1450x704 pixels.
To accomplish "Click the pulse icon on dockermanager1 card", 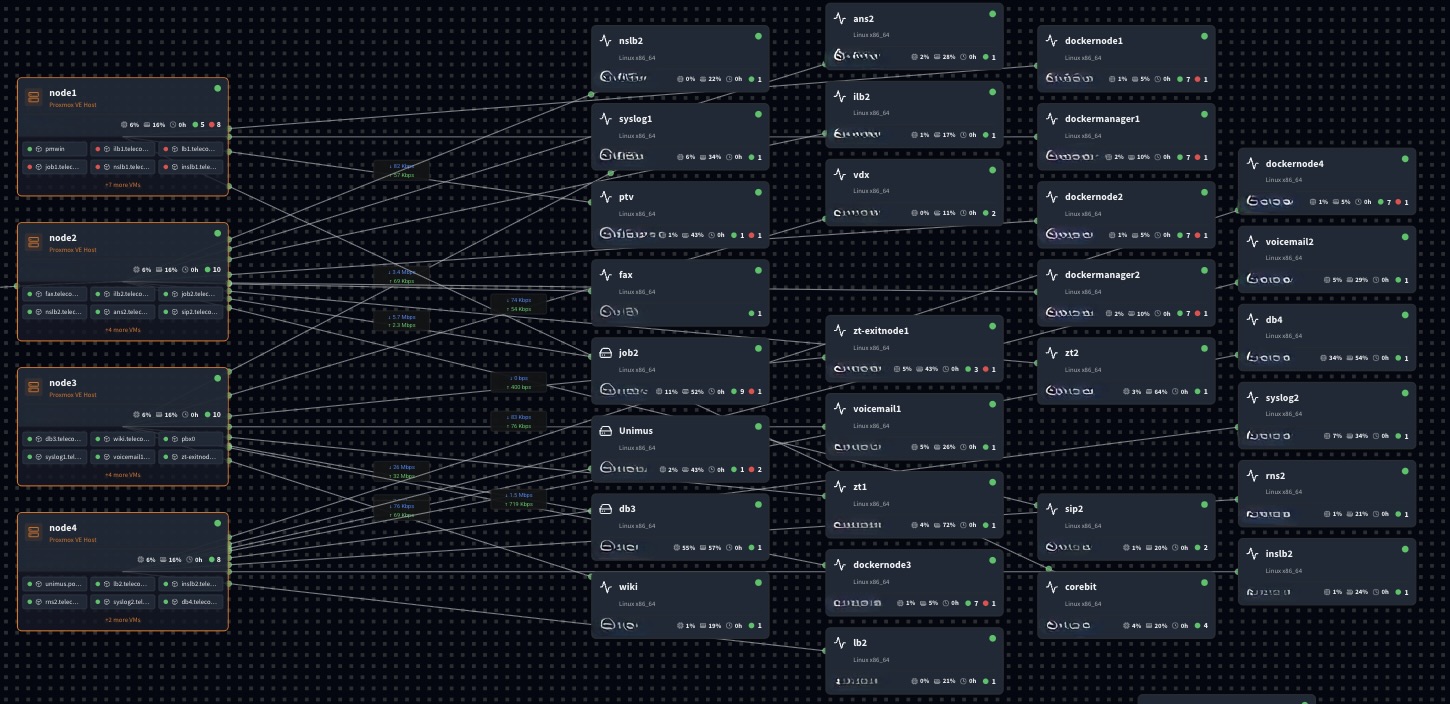I will pos(1051,119).
